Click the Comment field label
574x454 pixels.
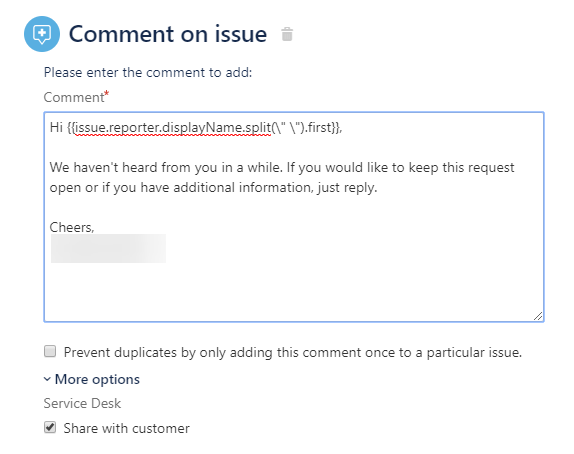(x=76, y=97)
